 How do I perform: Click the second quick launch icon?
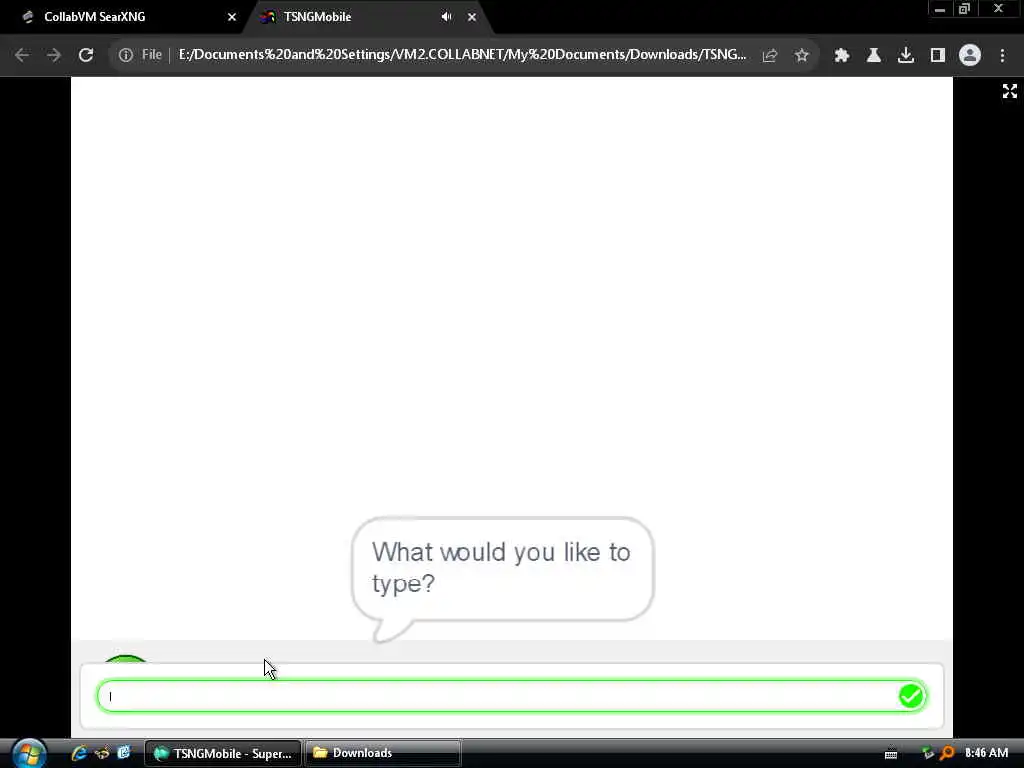pos(102,753)
